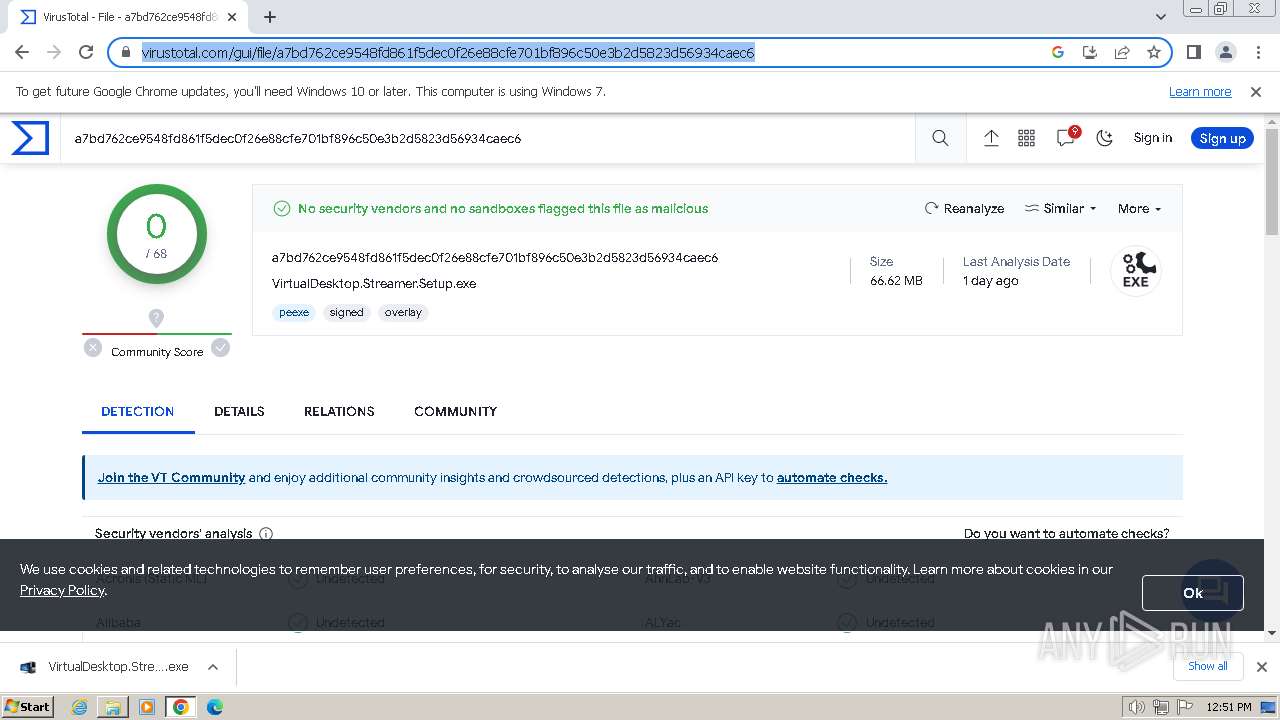Click the Reanalyze button
This screenshot has height=720, width=1280.
[x=964, y=208]
